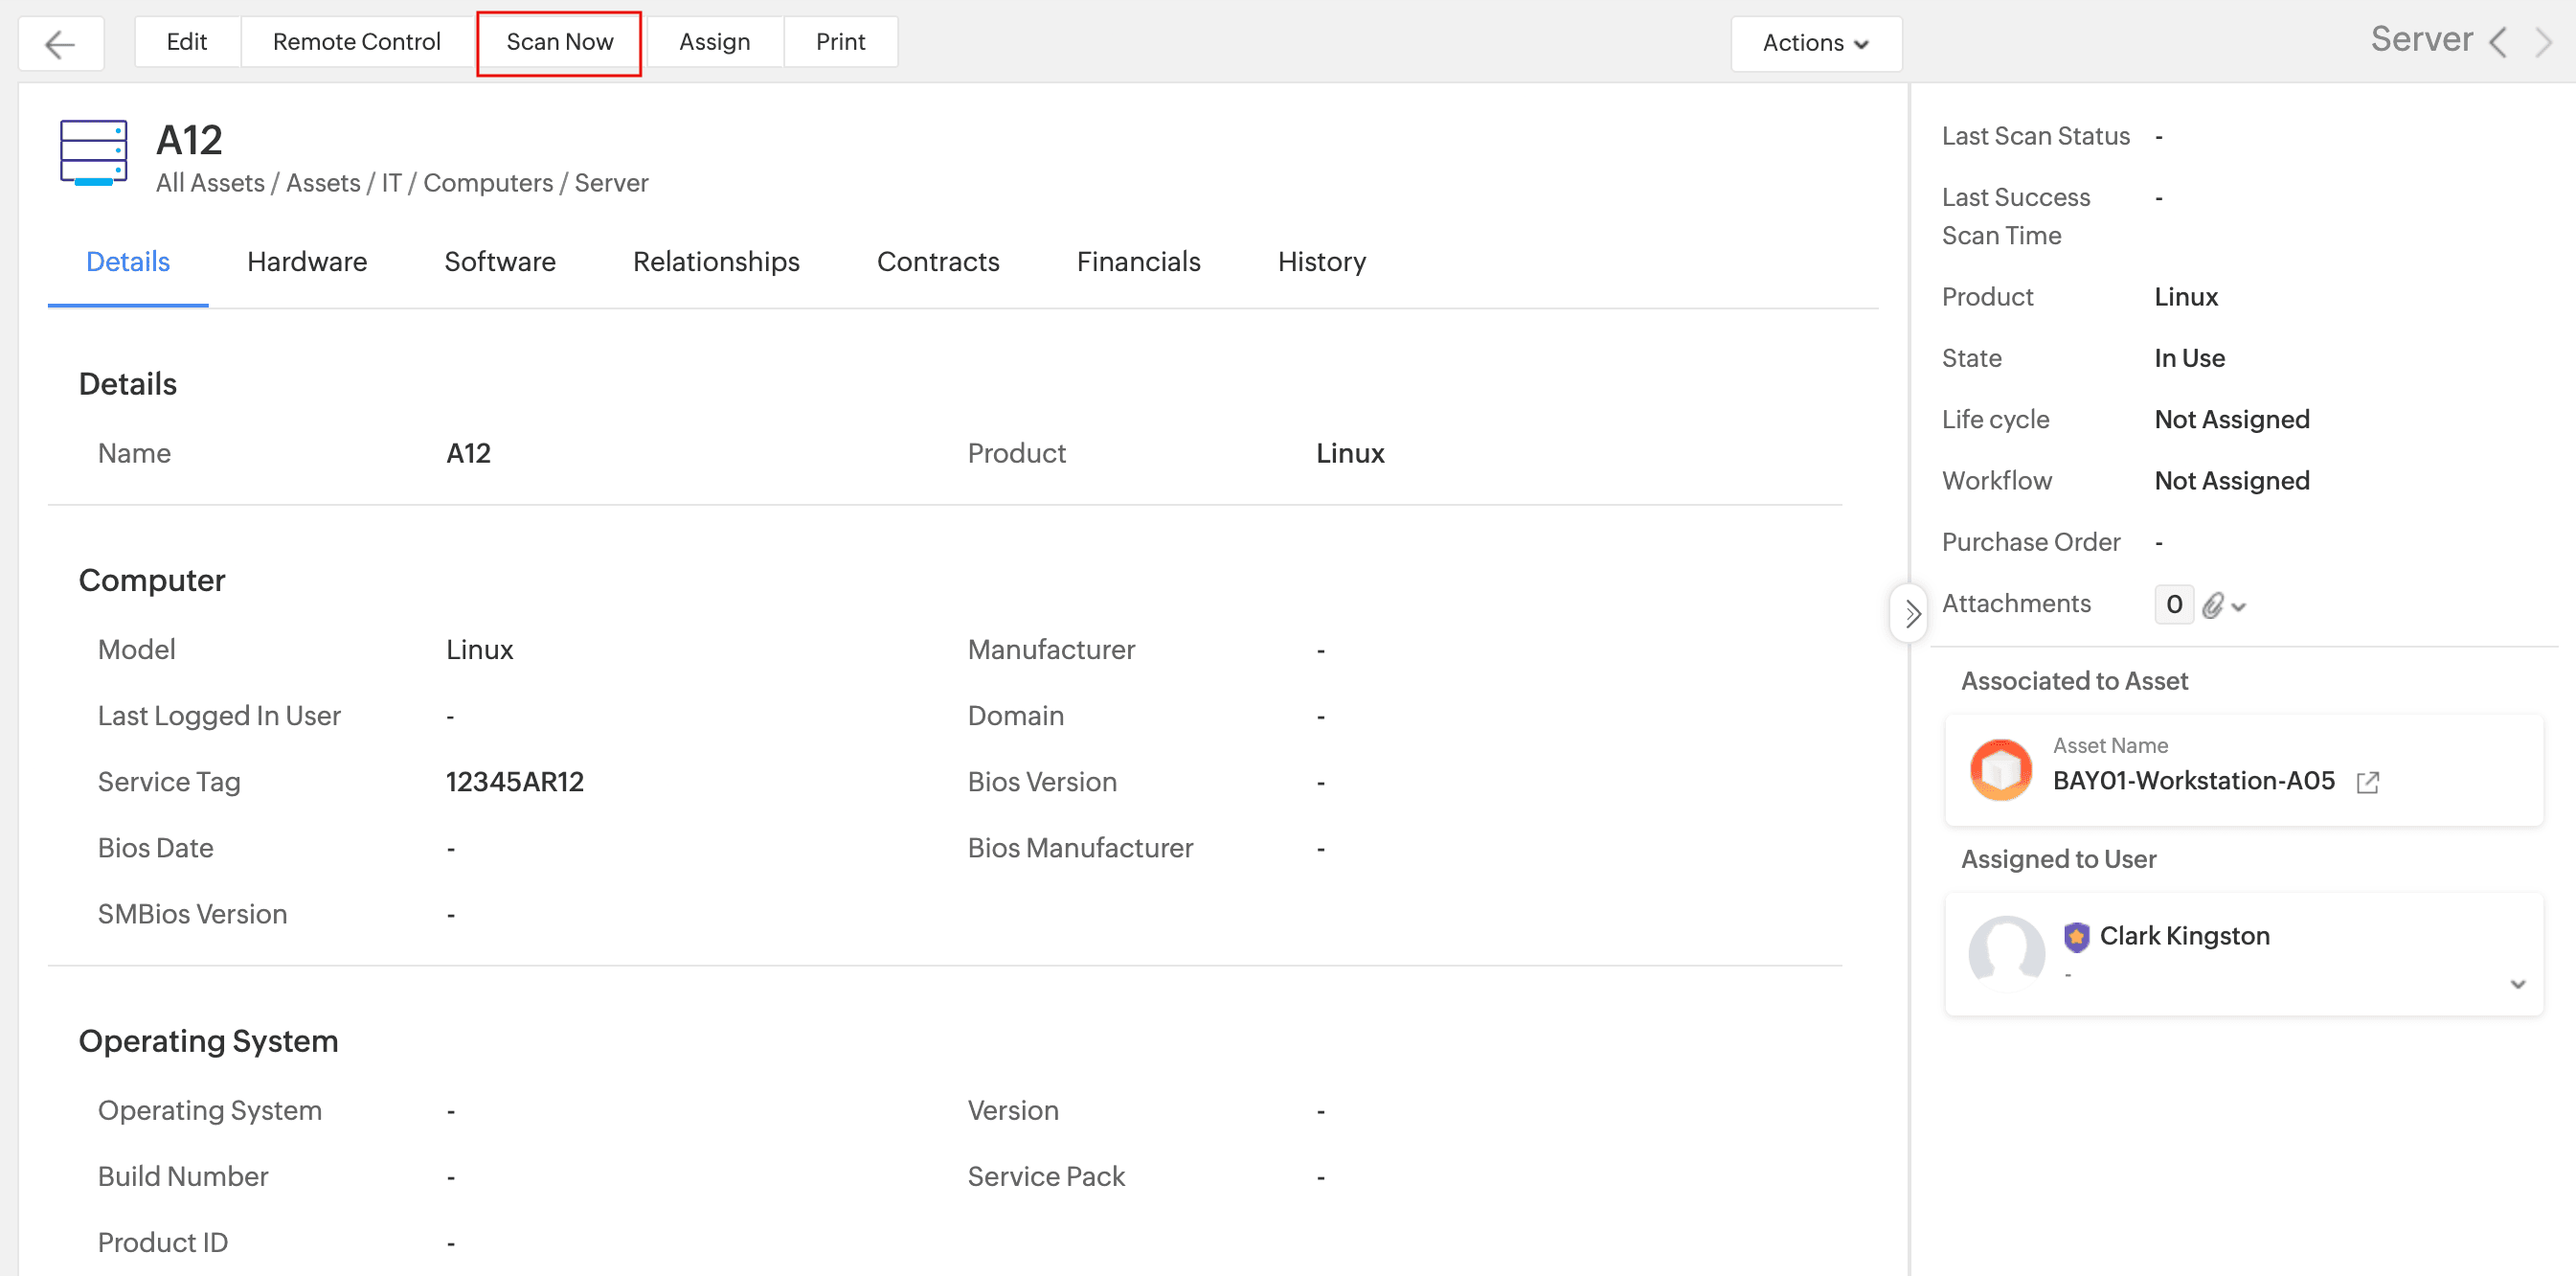2576x1276 pixels.
Task: Switch to the Hardware tab
Action: pos(307,262)
